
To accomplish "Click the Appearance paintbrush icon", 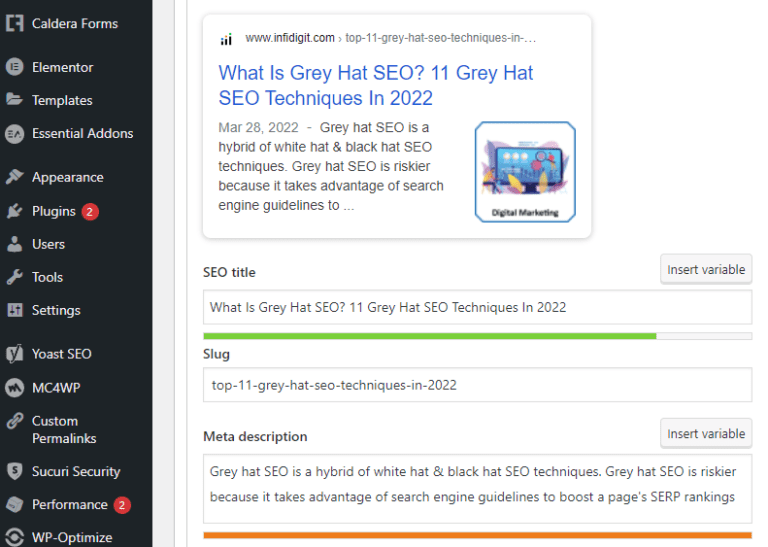I will point(15,177).
